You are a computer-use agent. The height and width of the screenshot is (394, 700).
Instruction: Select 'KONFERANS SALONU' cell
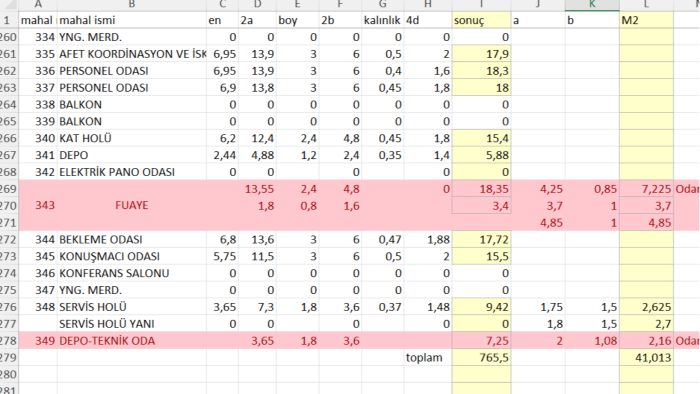(132, 273)
